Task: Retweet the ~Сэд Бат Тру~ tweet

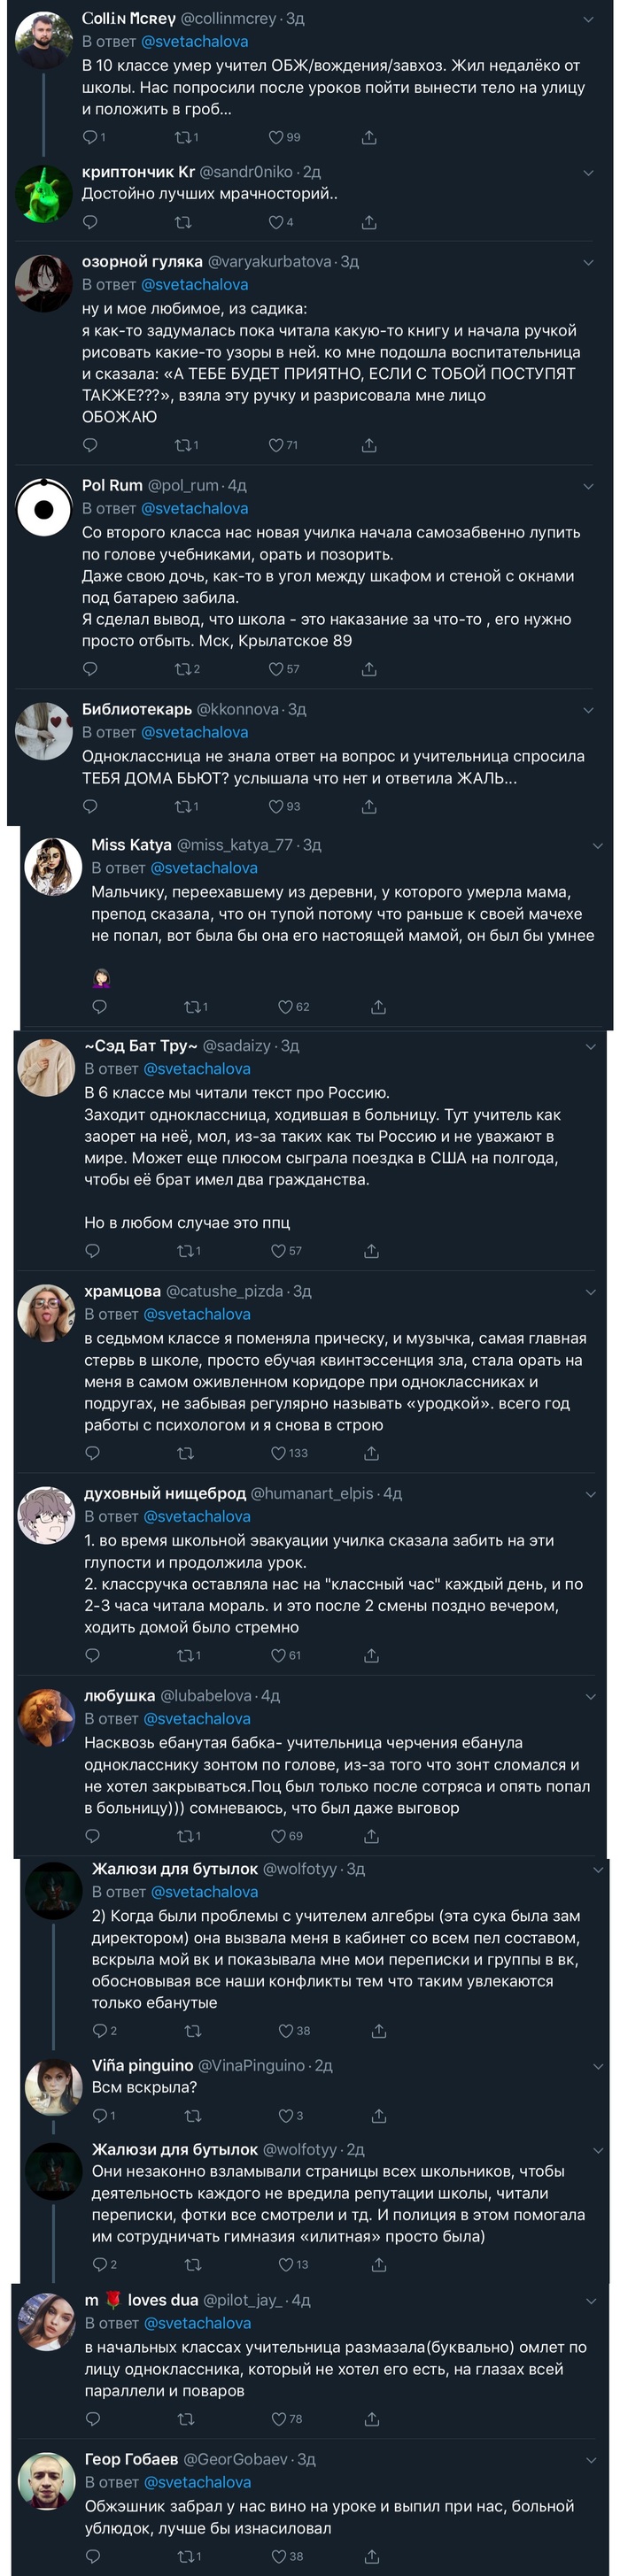Action: pos(186,1251)
